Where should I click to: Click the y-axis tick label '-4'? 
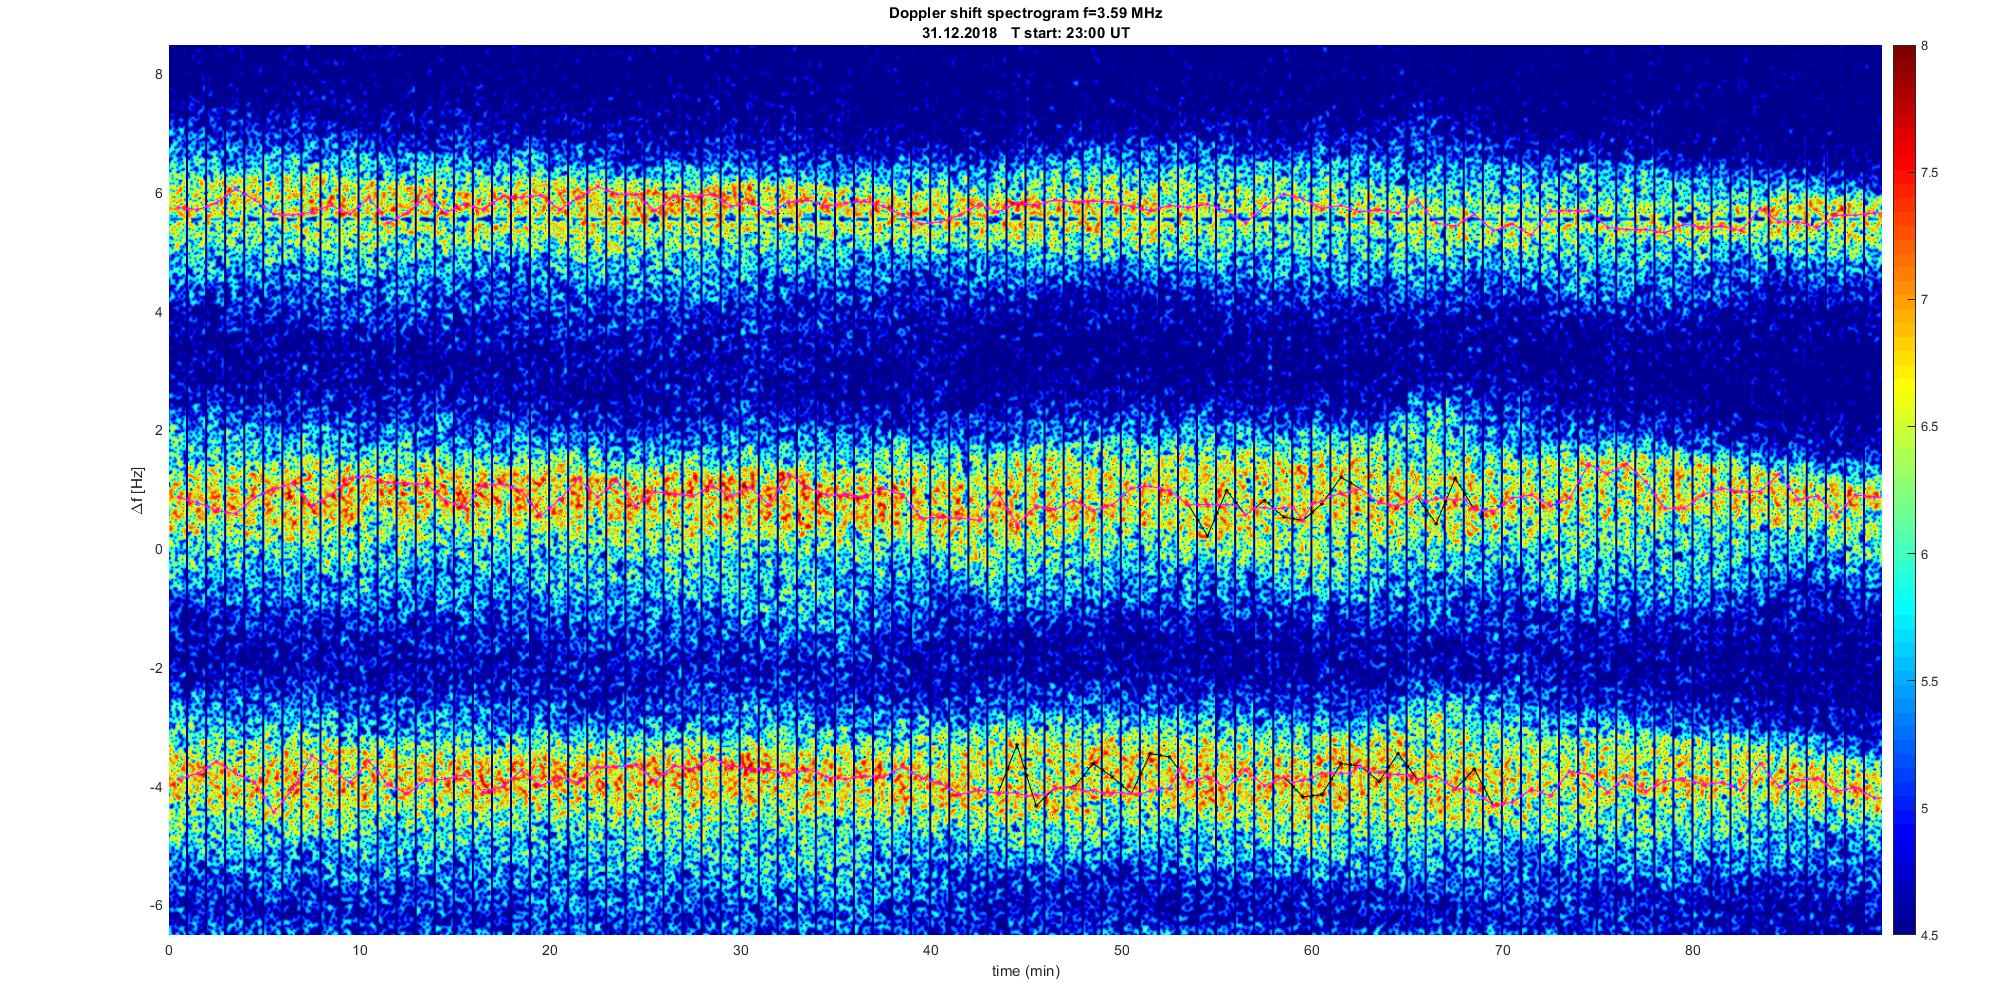[155, 787]
